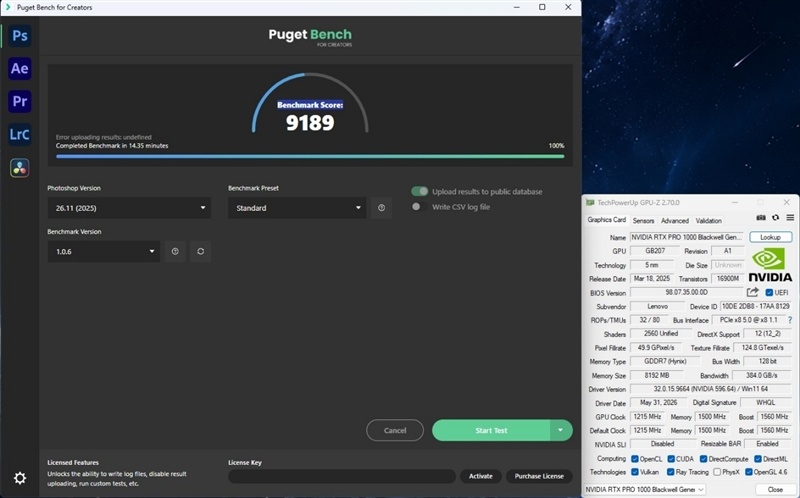The height and width of the screenshot is (498, 800).
Task: Click the Bus Interface question mark
Action: (790, 320)
